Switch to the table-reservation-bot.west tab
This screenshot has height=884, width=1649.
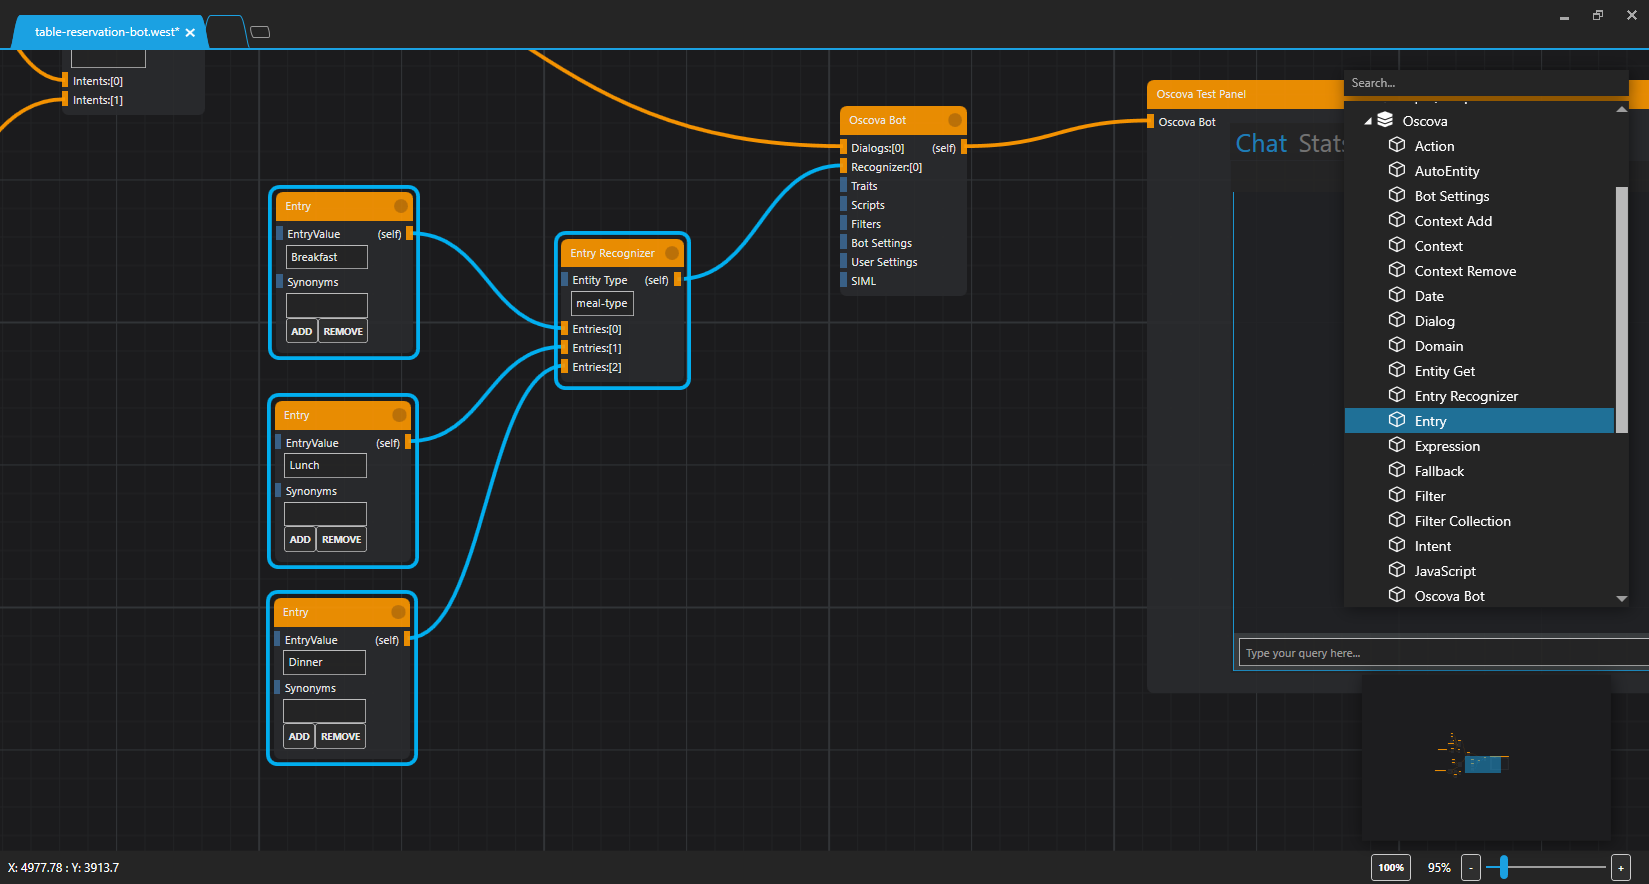107,32
